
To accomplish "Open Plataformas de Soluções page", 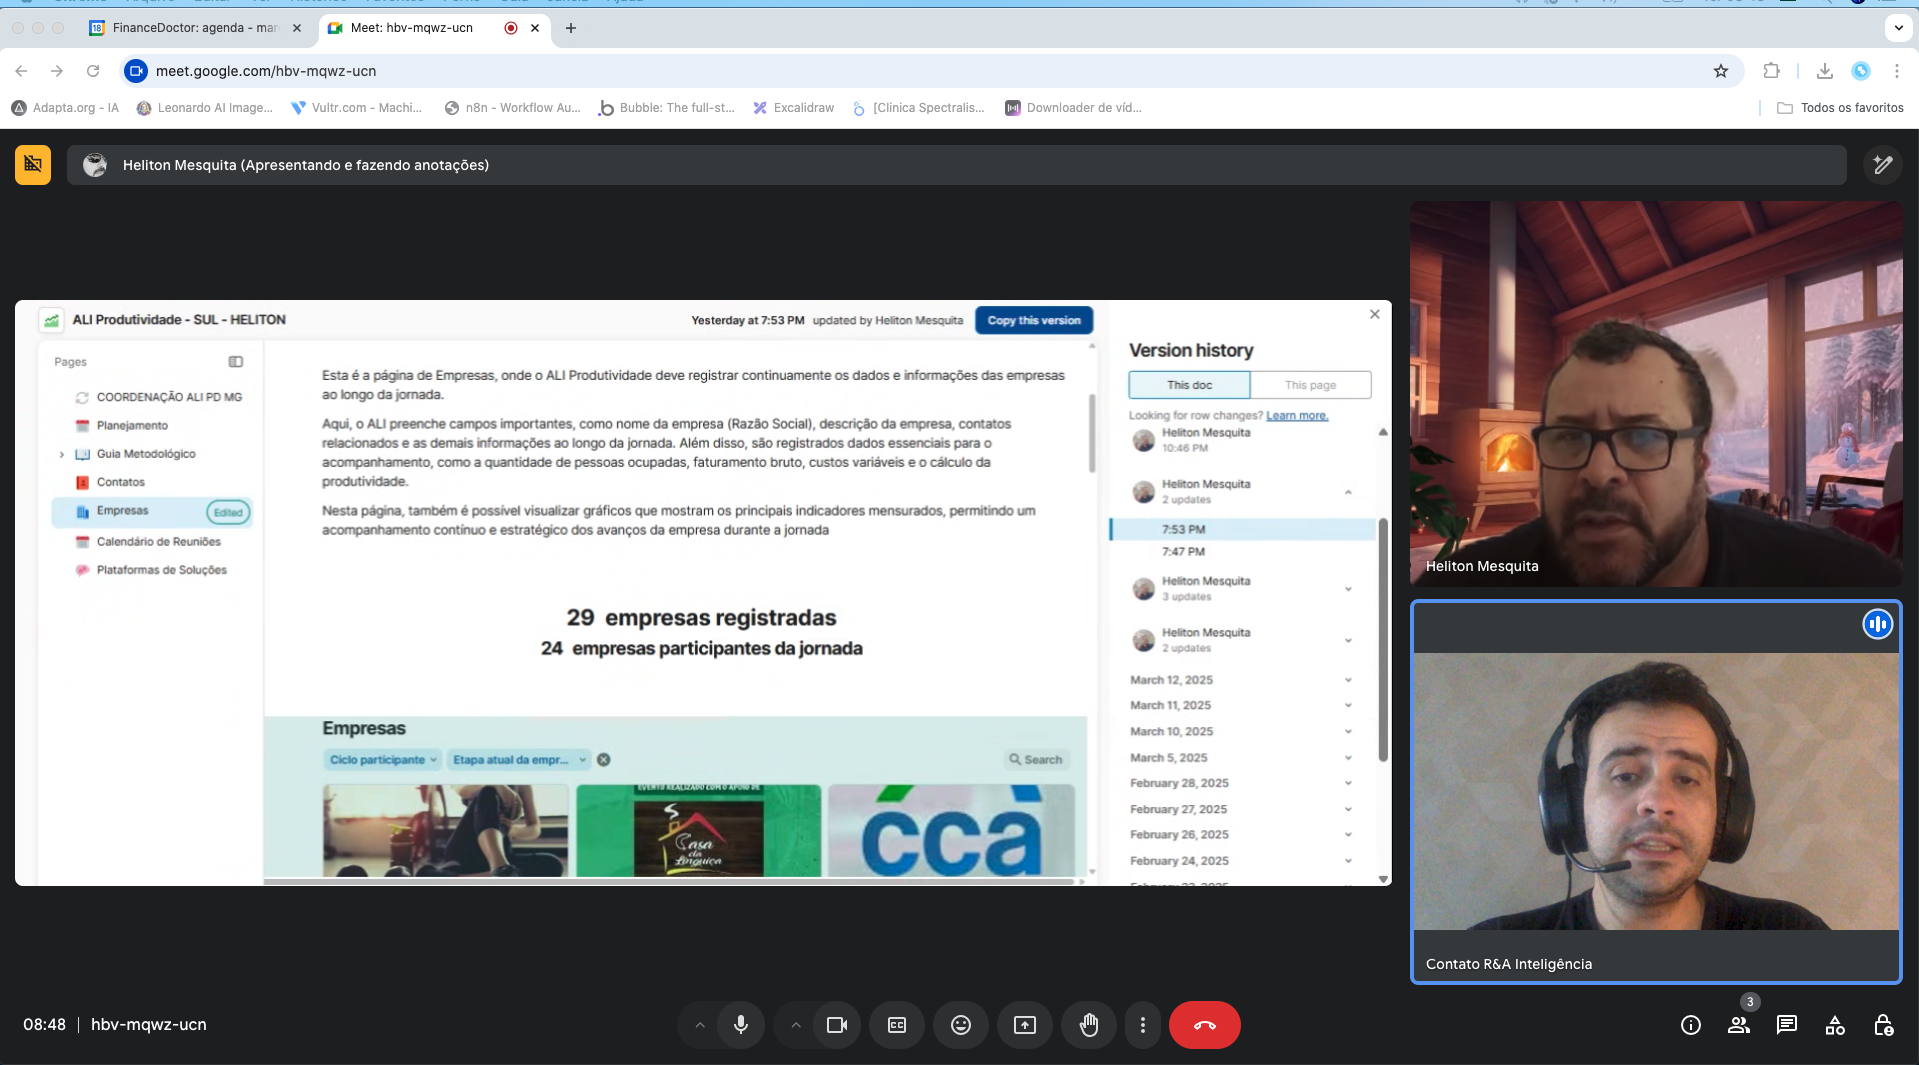I will coord(161,570).
